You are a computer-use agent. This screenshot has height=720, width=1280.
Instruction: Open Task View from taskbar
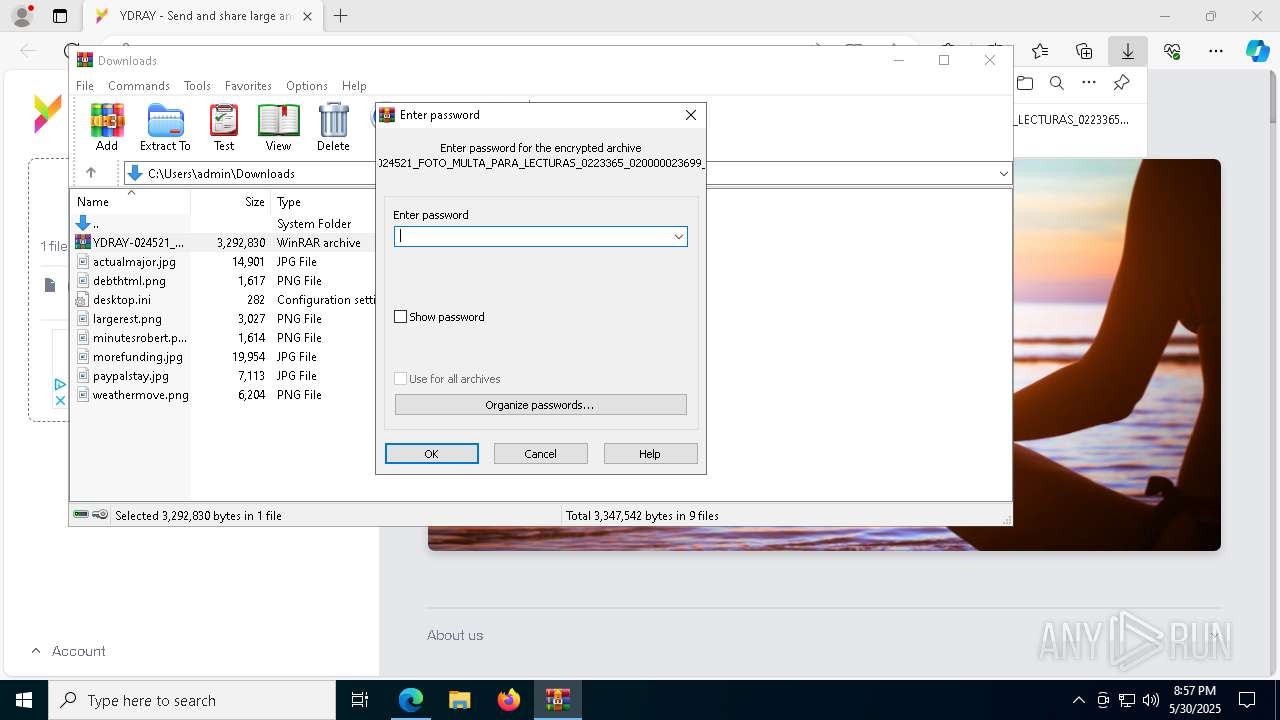(360, 700)
